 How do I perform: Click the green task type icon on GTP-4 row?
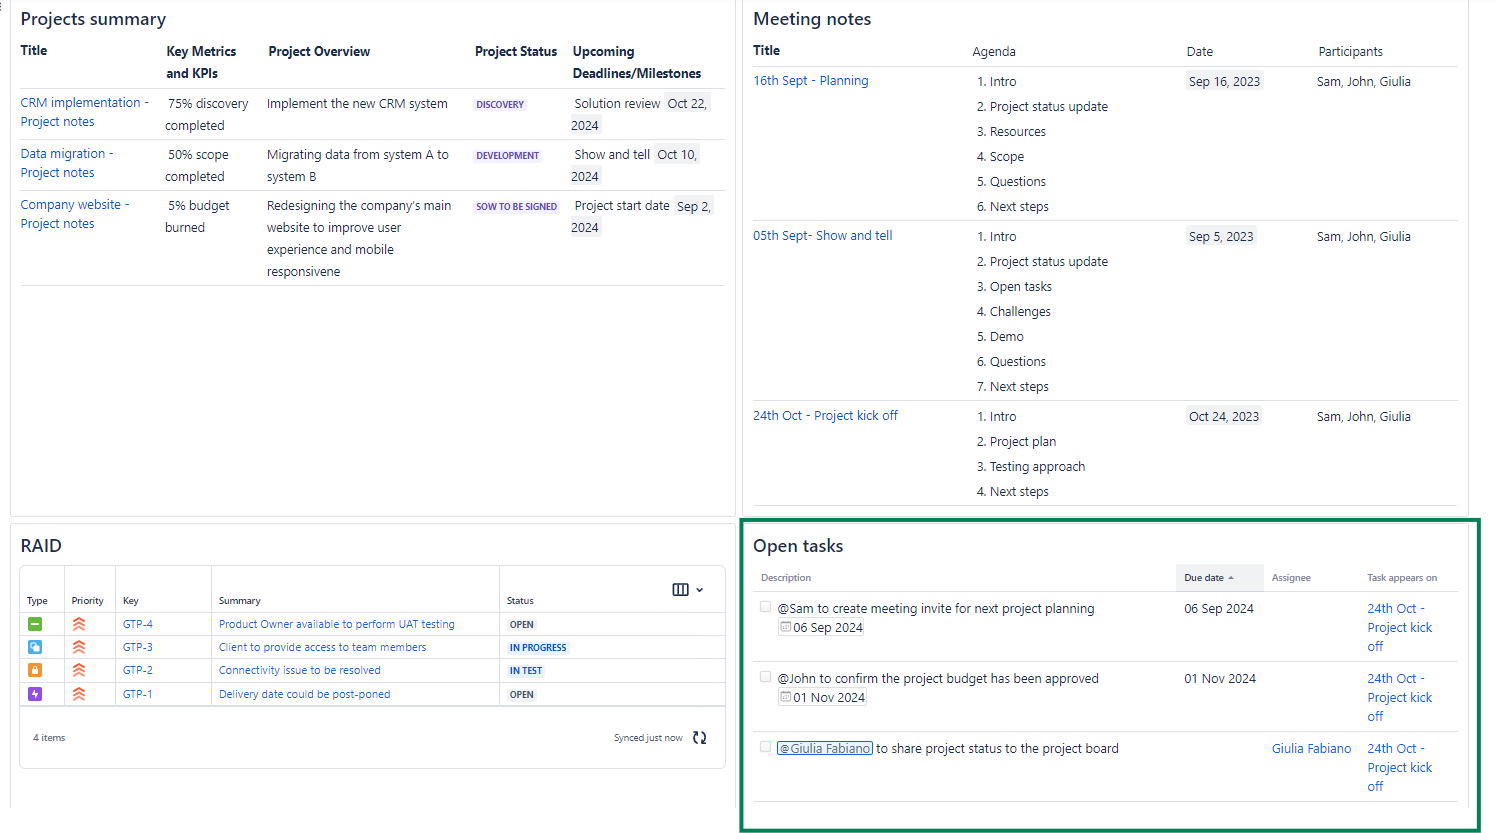click(x=36, y=623)
